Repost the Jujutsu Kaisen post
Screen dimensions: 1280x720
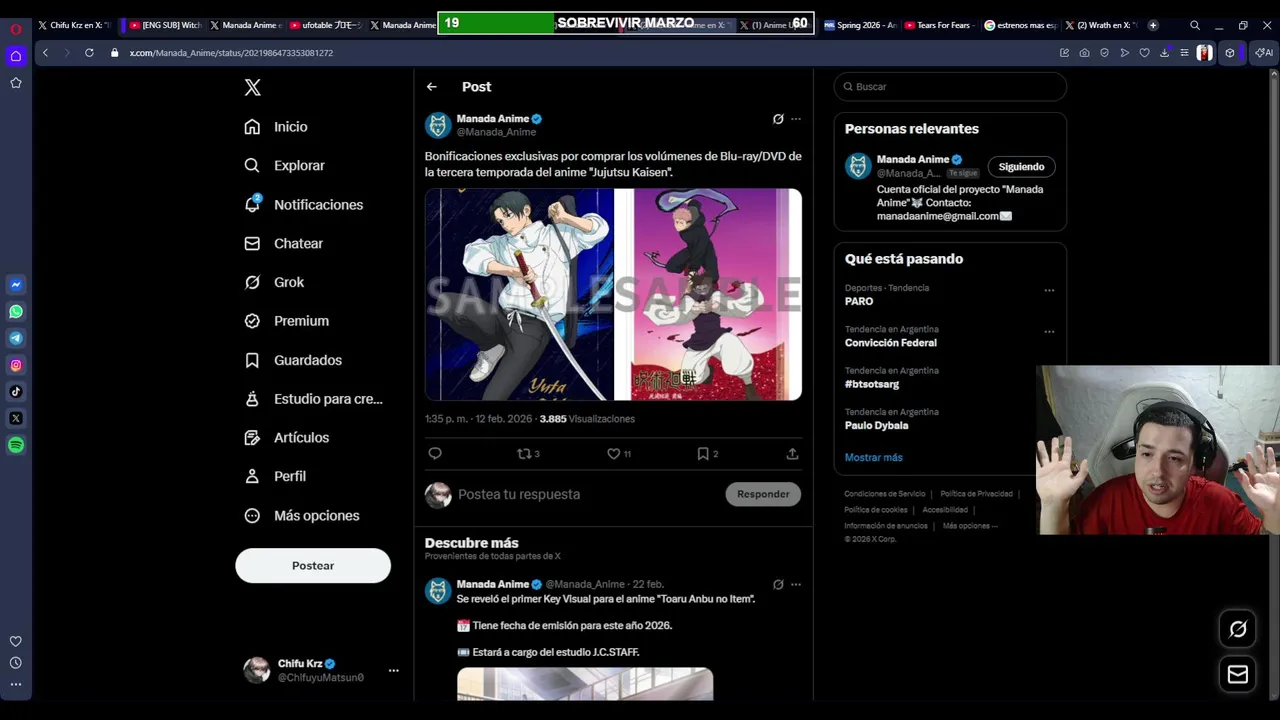[x=528, y=454]
